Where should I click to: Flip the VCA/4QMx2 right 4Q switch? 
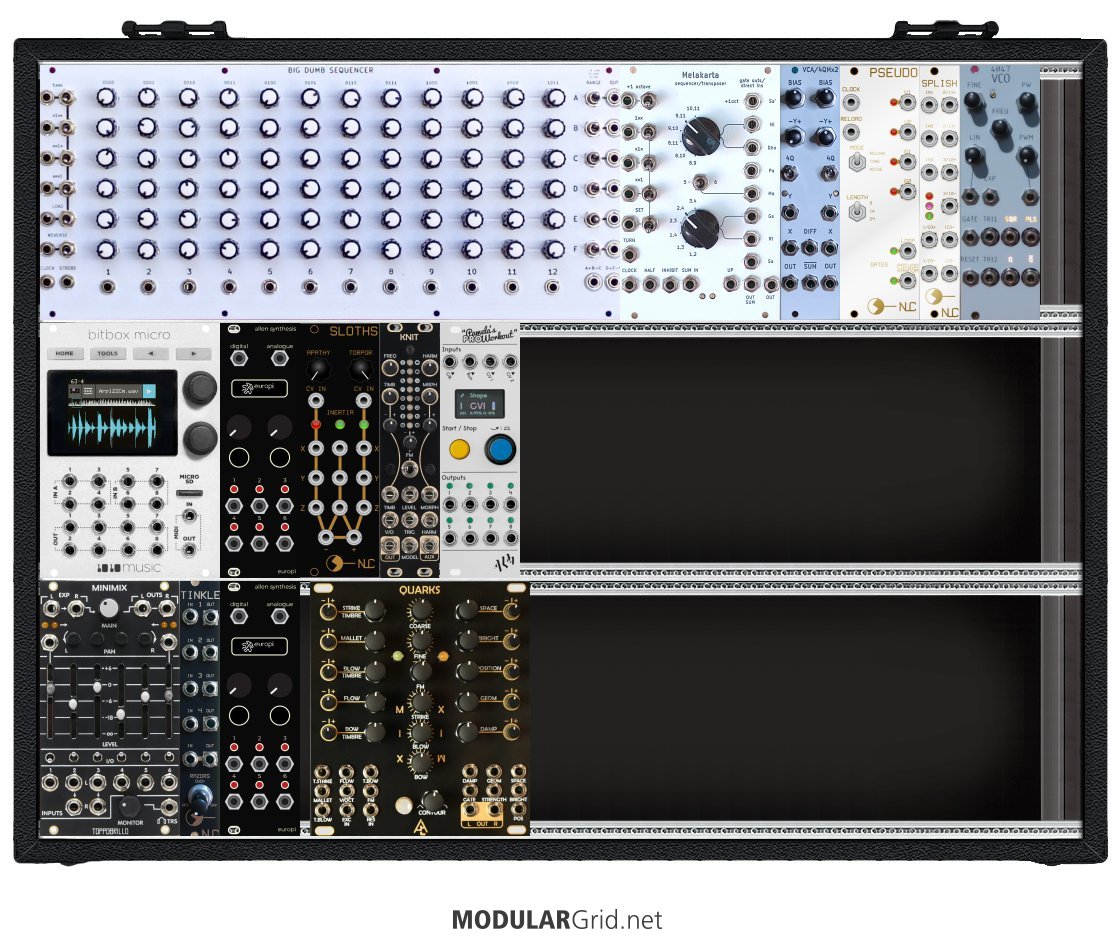828,173
